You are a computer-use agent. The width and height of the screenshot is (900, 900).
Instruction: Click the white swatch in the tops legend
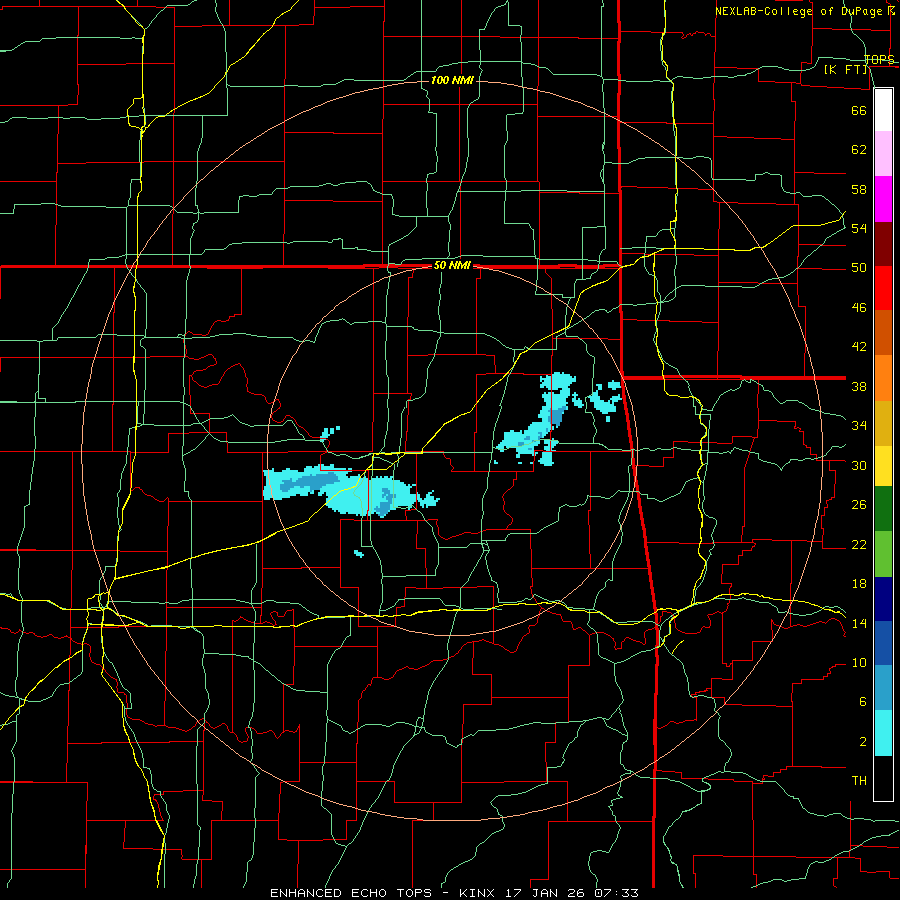click(883, 110)
